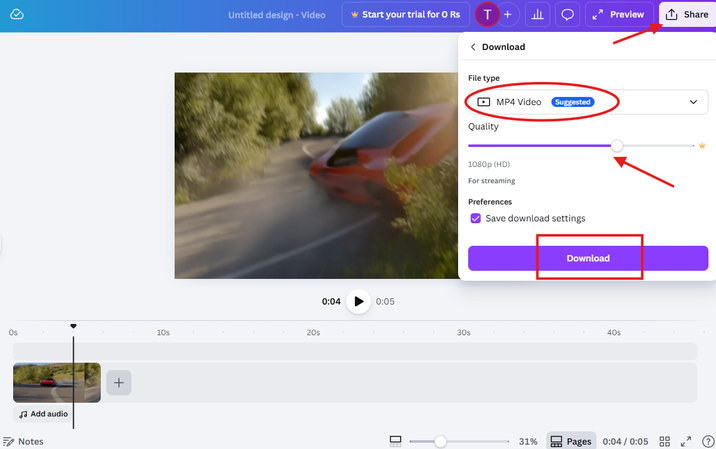Adjust the Quality slider handle
This screenshot has height=449, width=716.
pos(617,146)
